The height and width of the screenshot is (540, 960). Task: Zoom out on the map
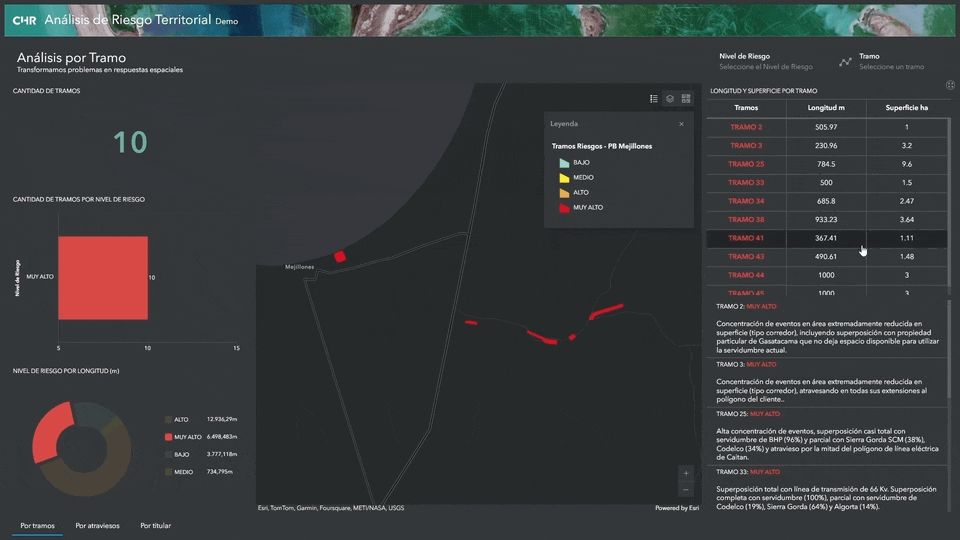point(685,490)
